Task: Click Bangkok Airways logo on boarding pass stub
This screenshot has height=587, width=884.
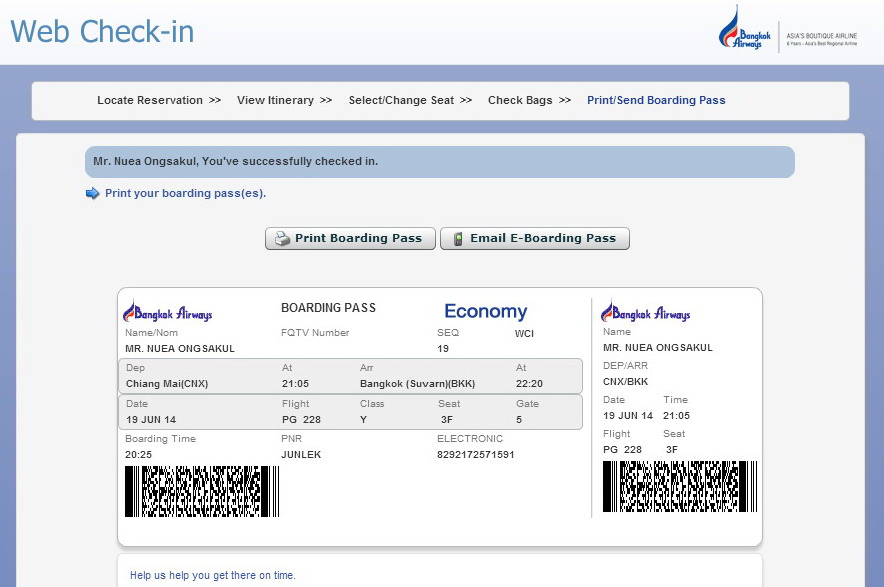Action: (x=646, y=311)
